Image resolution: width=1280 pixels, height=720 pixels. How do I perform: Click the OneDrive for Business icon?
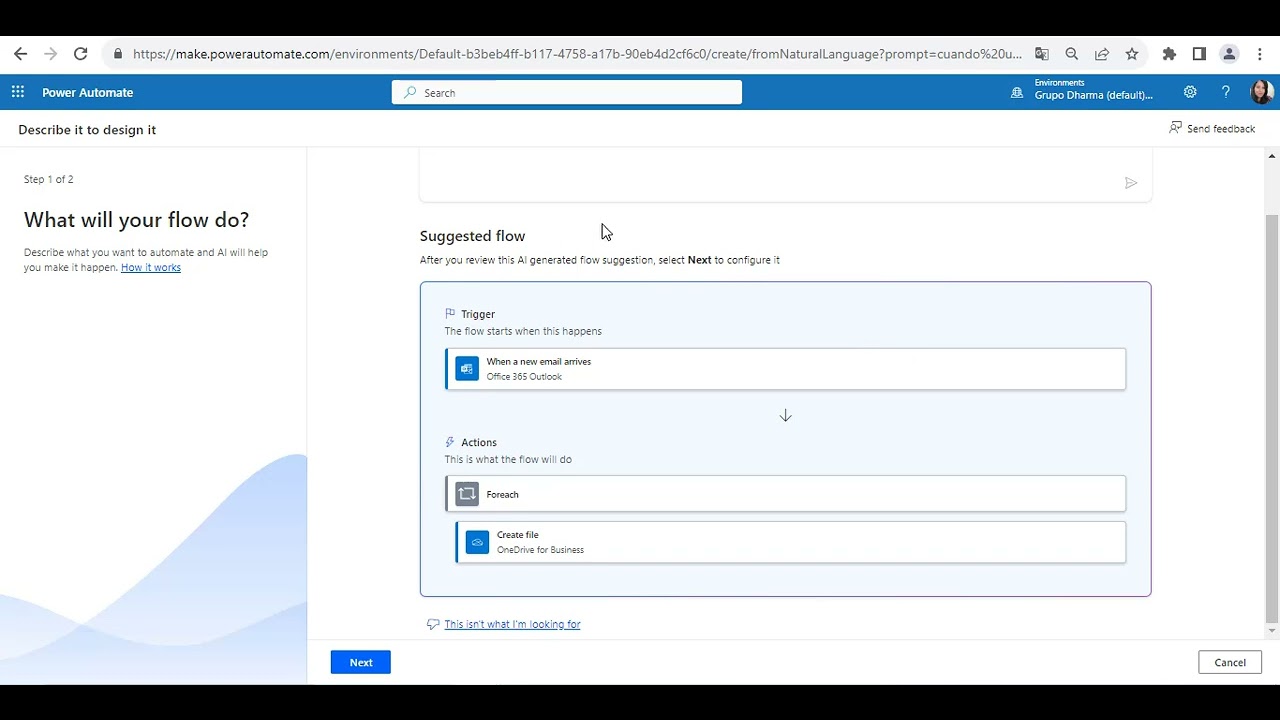point(478,542)
